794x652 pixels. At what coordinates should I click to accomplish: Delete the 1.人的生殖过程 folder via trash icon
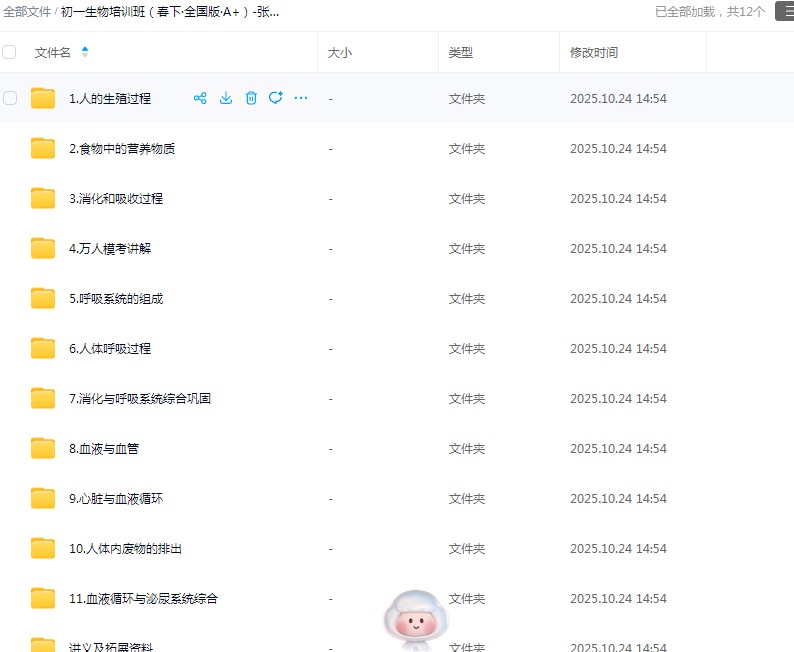[x=251, y=98]
